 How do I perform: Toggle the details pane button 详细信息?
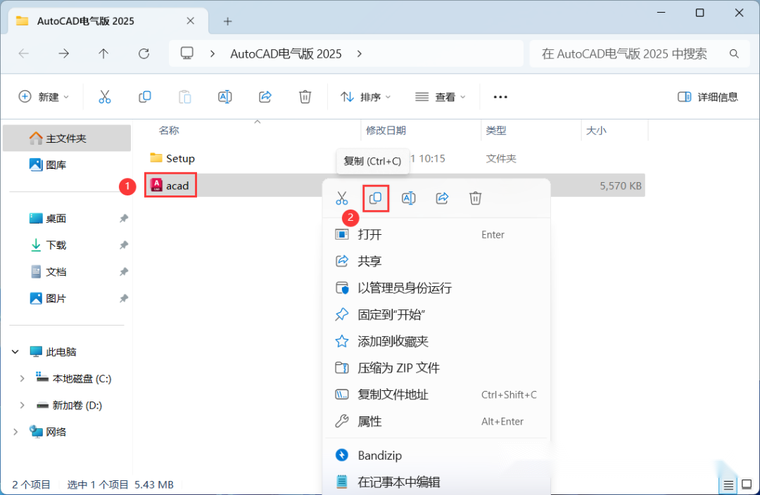click(708, 97)
